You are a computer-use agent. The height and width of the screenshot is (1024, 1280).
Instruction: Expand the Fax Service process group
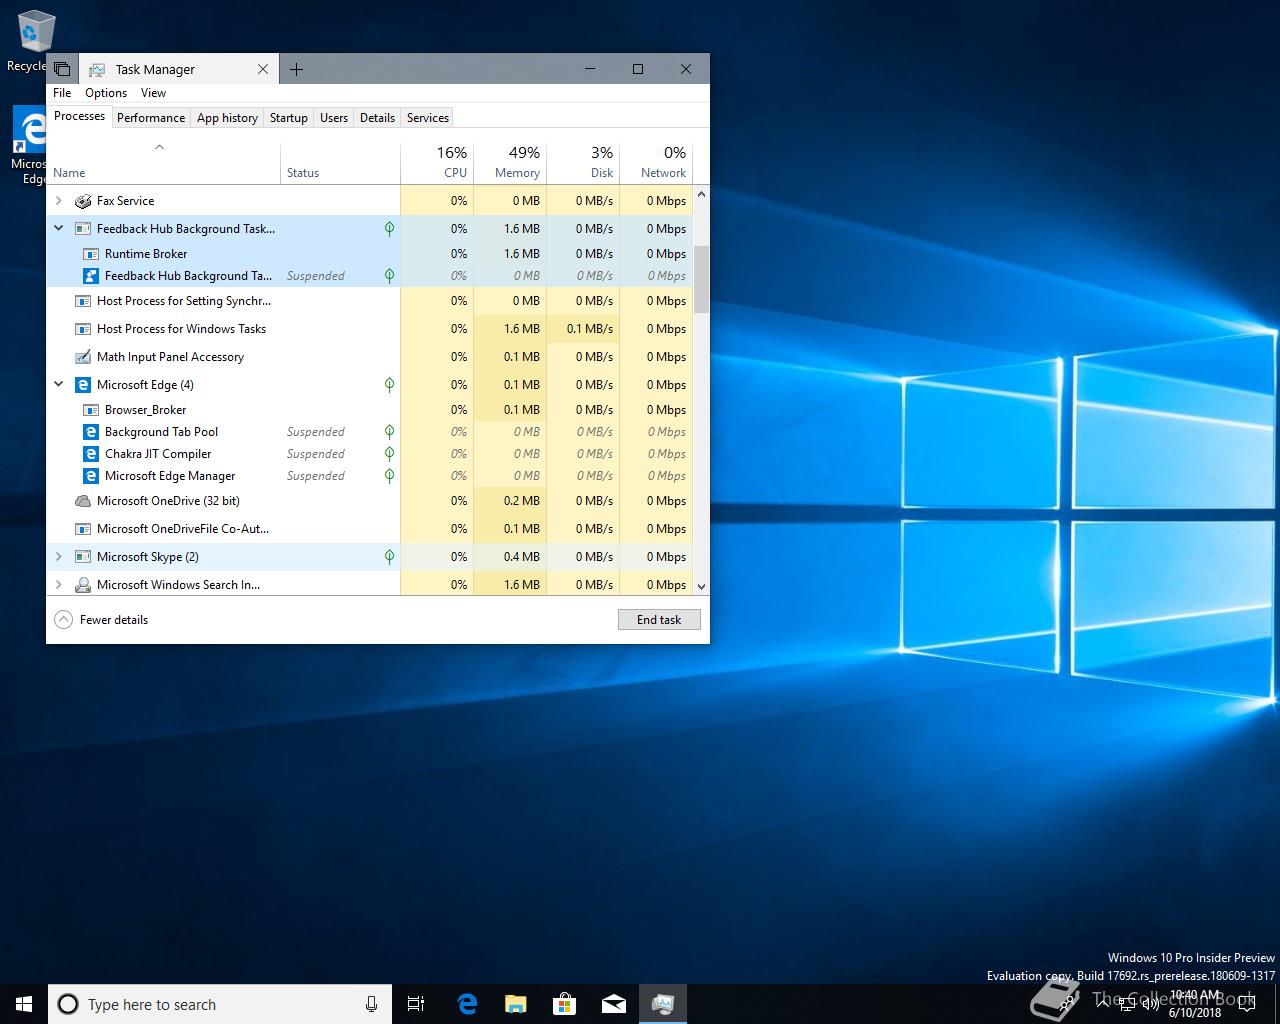(59, 201)
